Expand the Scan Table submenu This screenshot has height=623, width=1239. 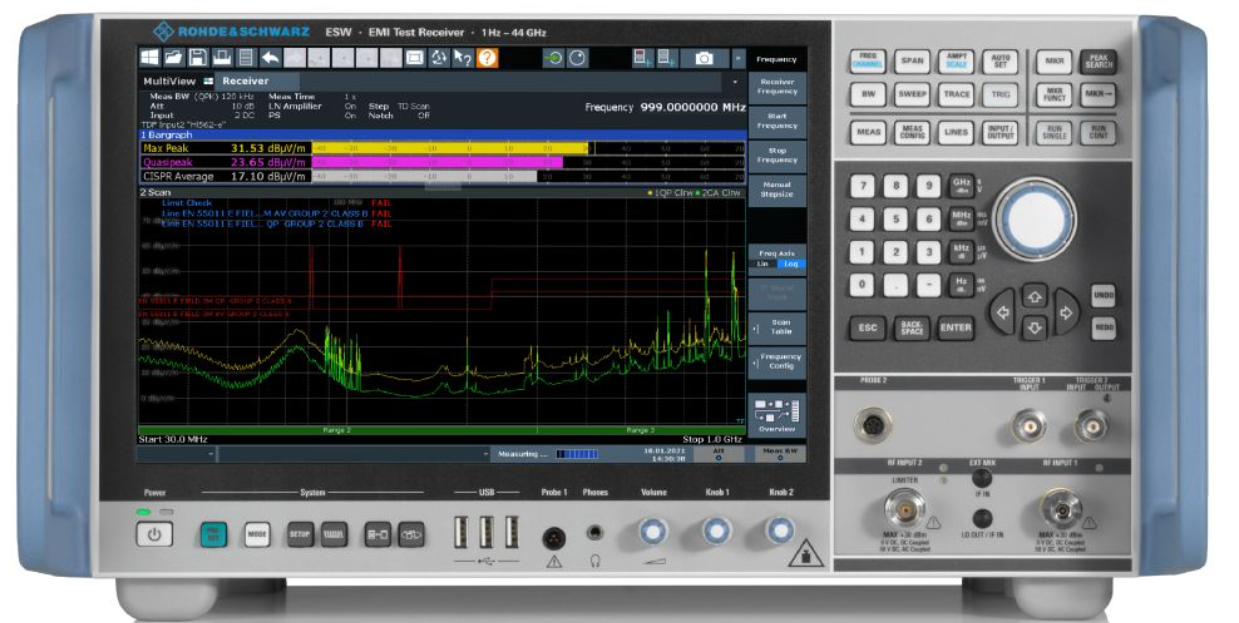pyautogui.click(x=777, y=327)
